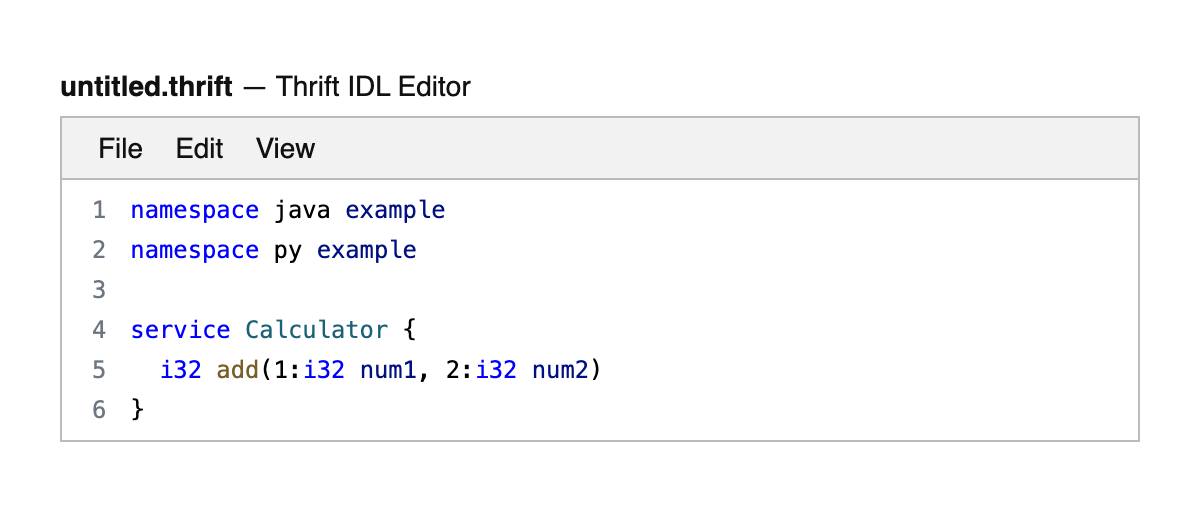Viewport: 1200px width, 510px height.
Task: Click line number 1 in gutter
Action: 98,210
